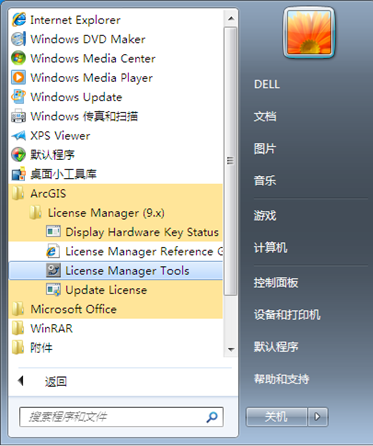Click the Windows Media Center icon

(18, 58)
